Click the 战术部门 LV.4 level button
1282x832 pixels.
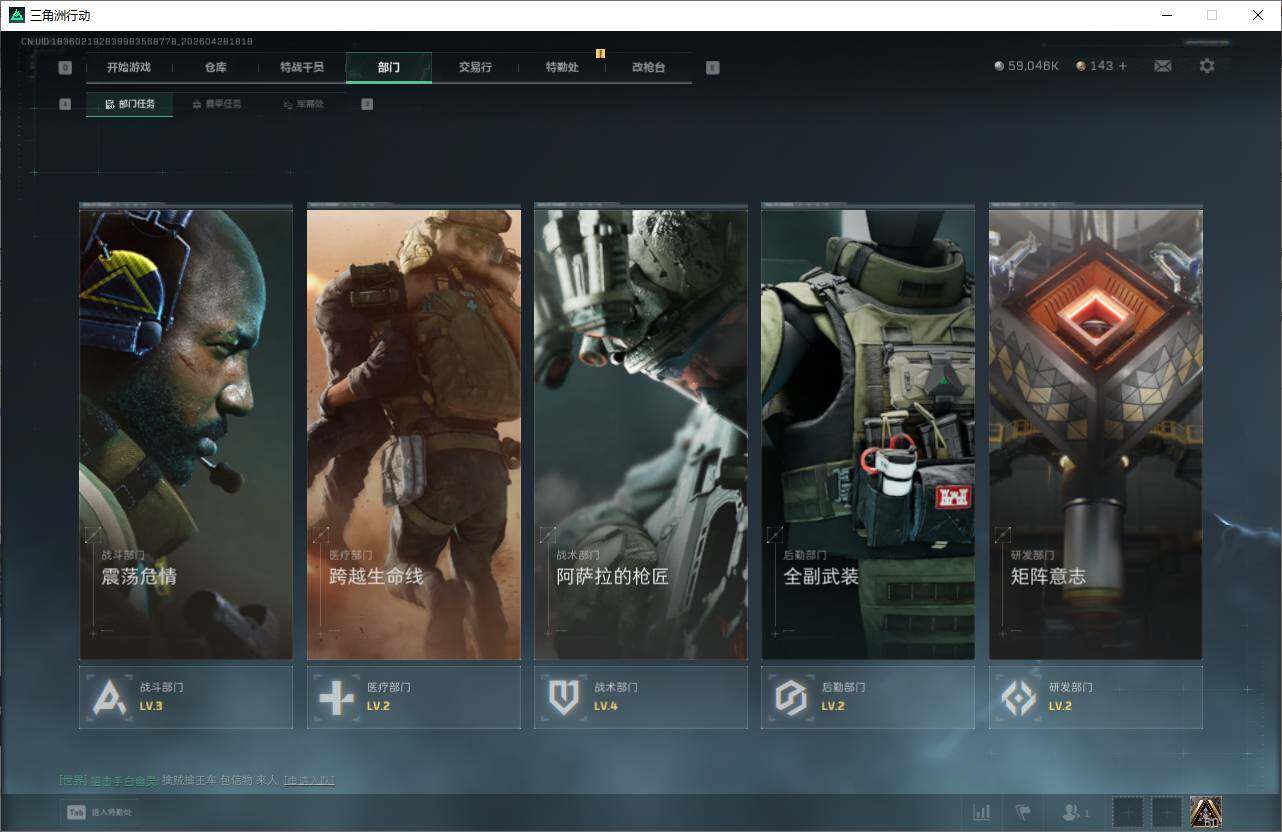click(x=641, y=697)
